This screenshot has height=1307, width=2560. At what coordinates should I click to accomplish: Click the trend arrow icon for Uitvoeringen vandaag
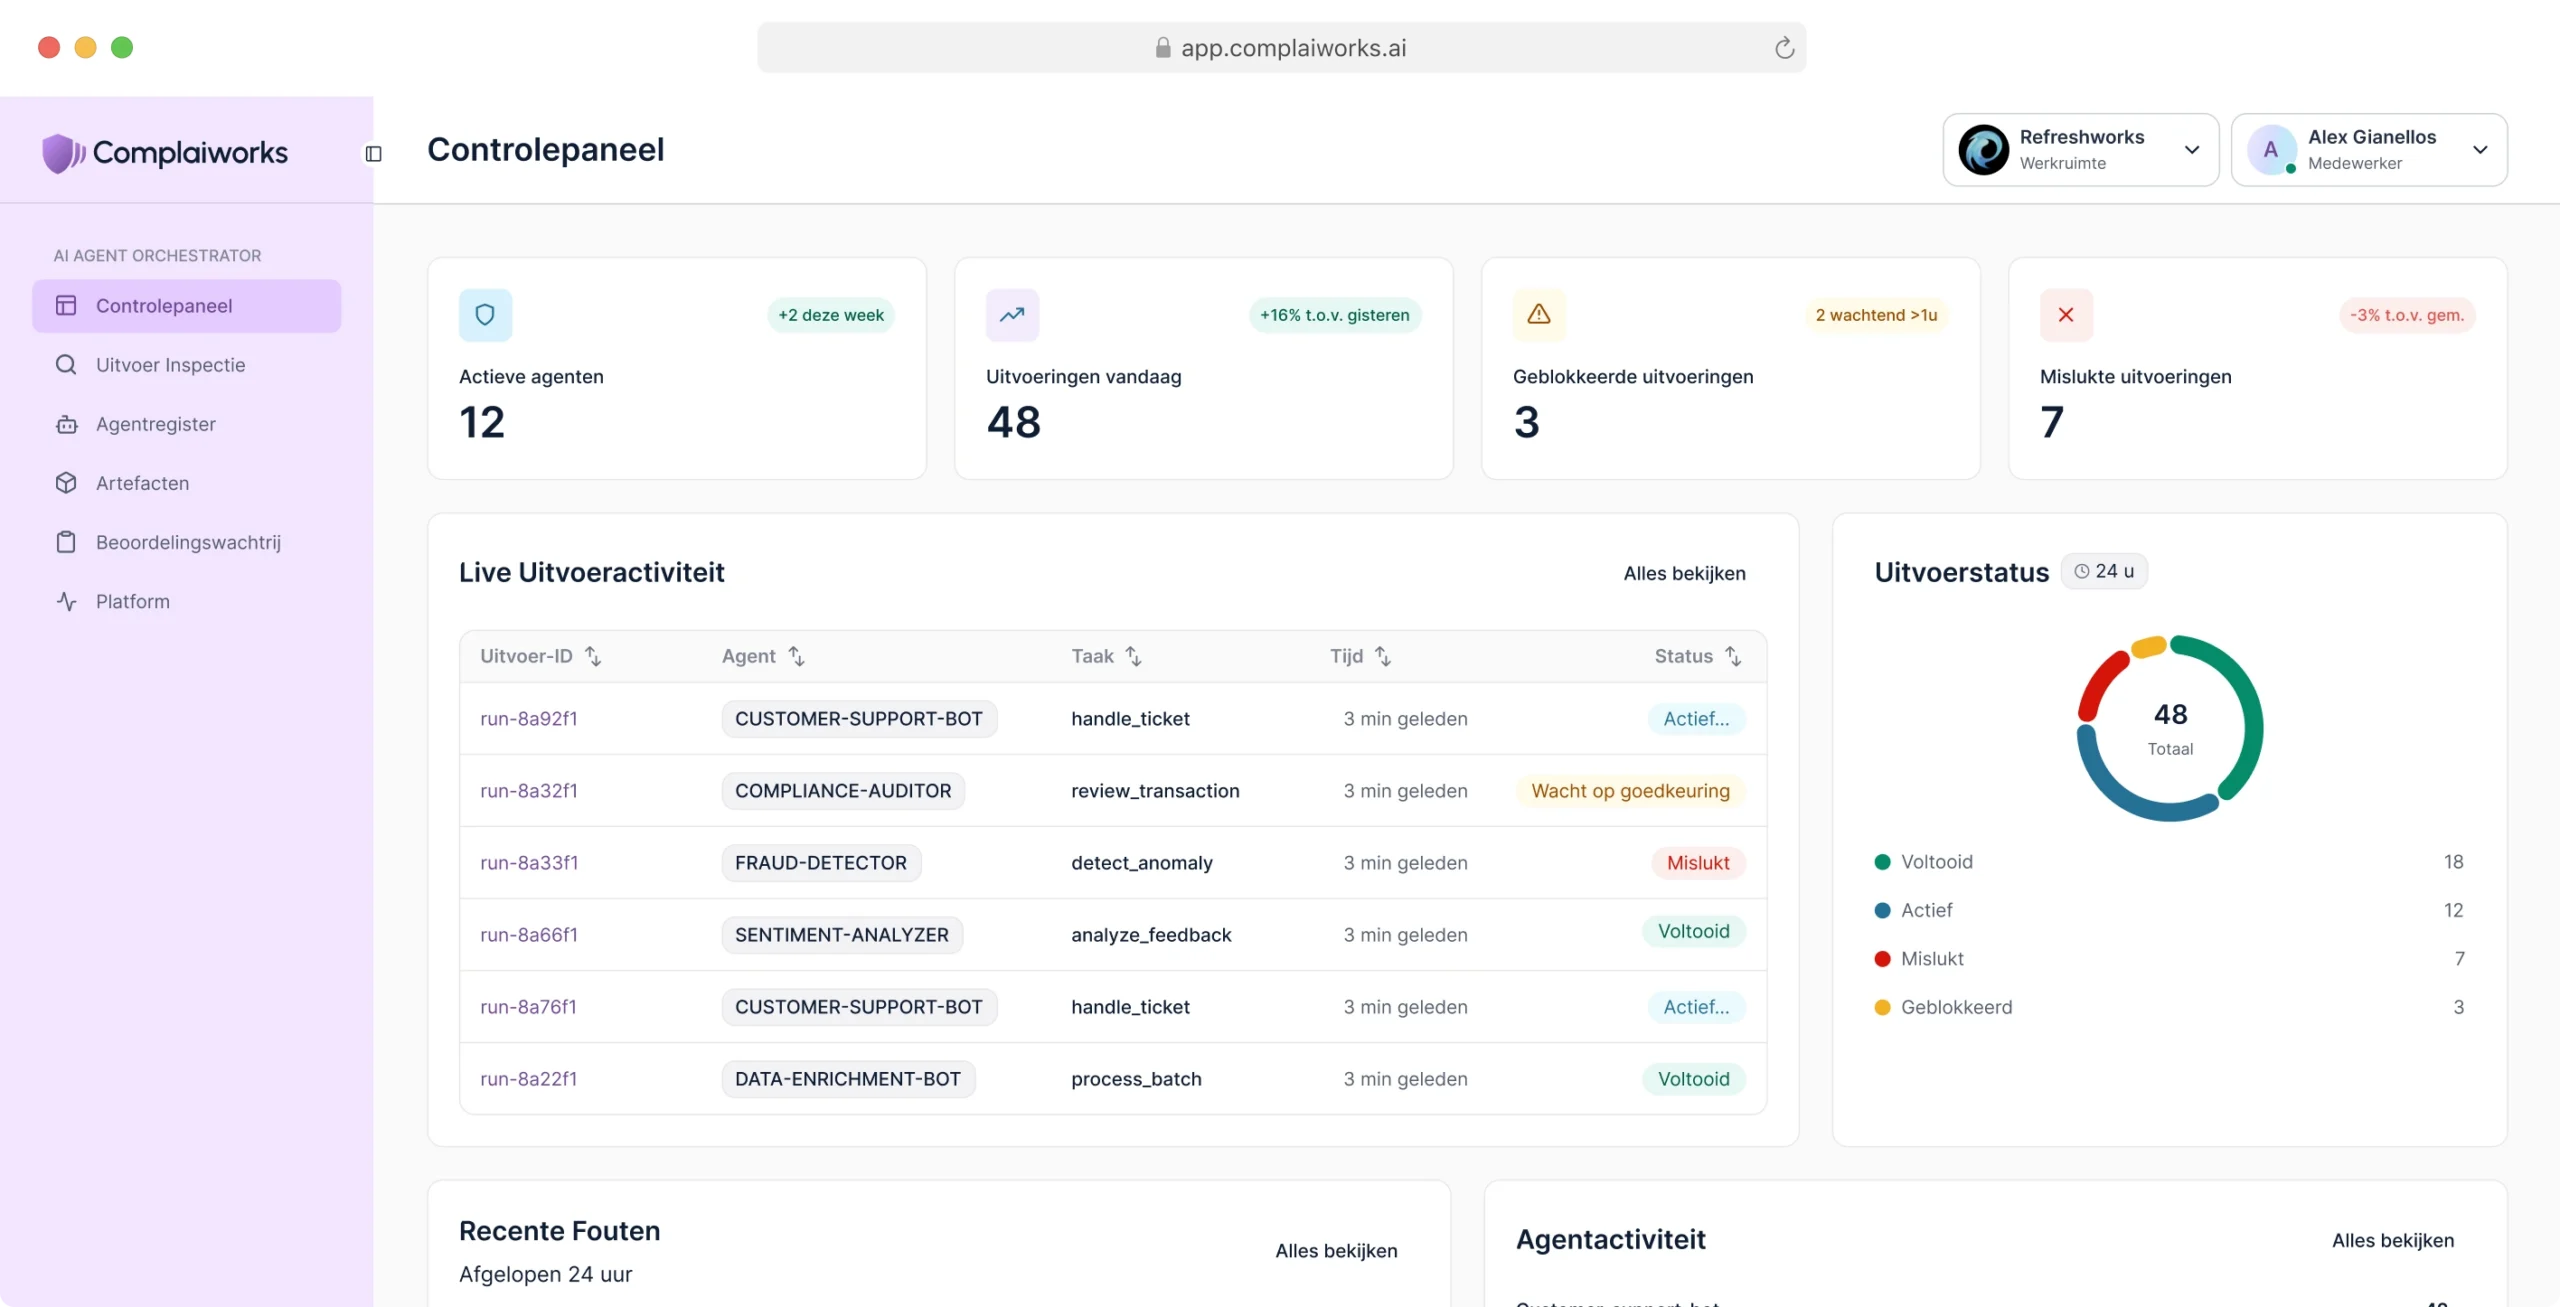click(1012, 315)
